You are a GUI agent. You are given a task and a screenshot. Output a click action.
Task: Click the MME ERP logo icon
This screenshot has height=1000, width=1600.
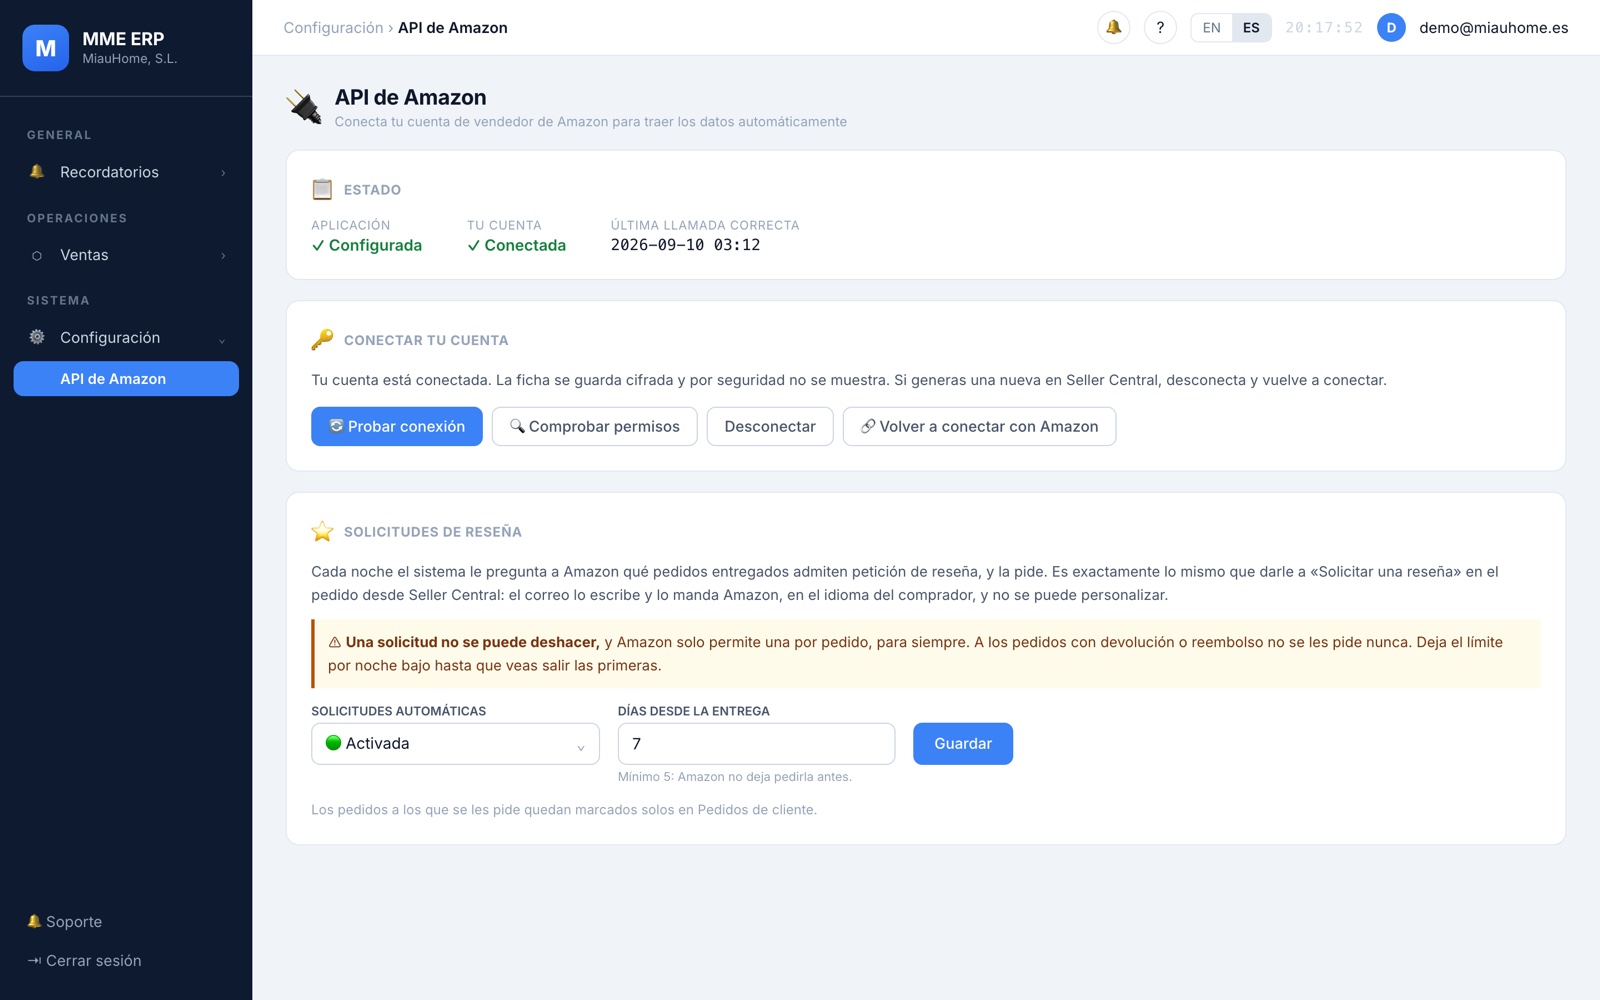click(46, 48)
